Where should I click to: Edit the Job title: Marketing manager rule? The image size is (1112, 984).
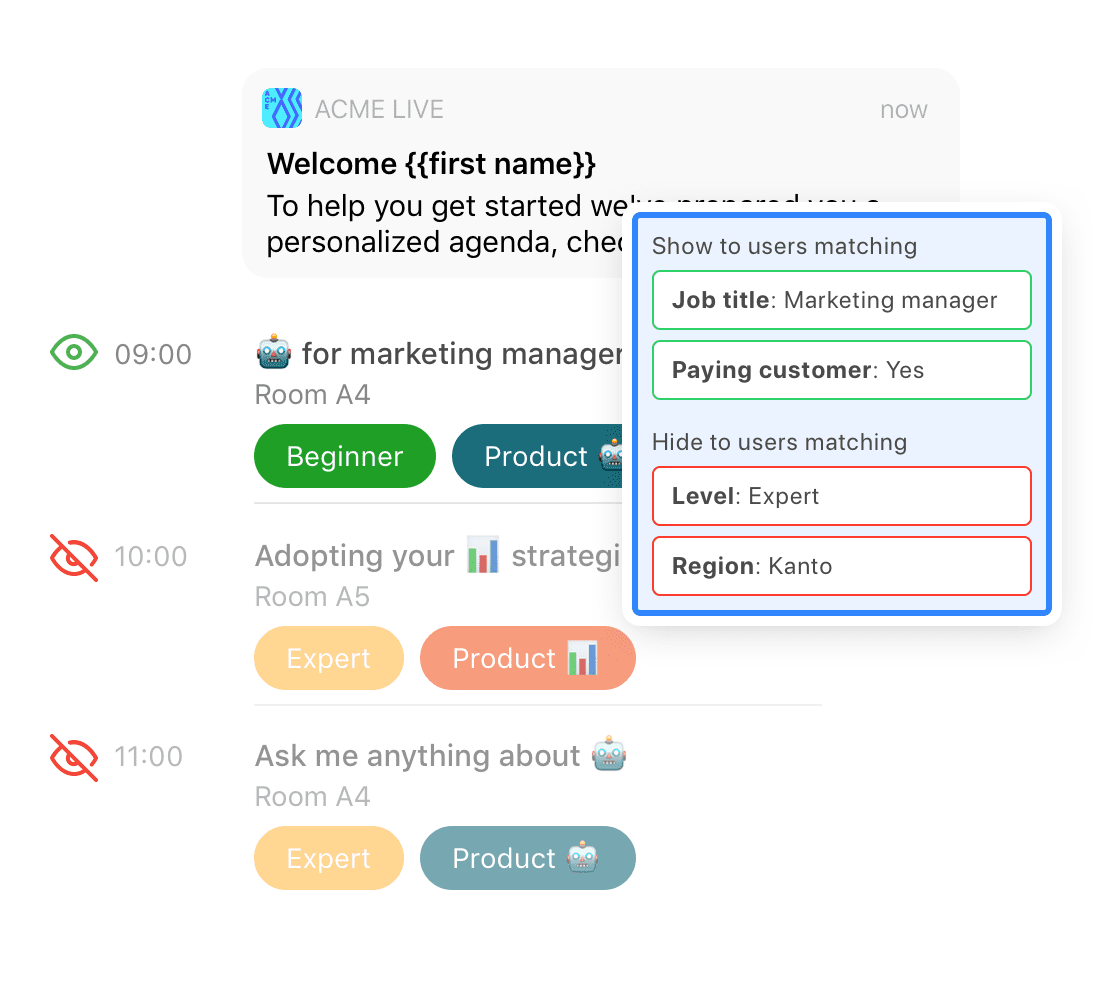(840, 300)
